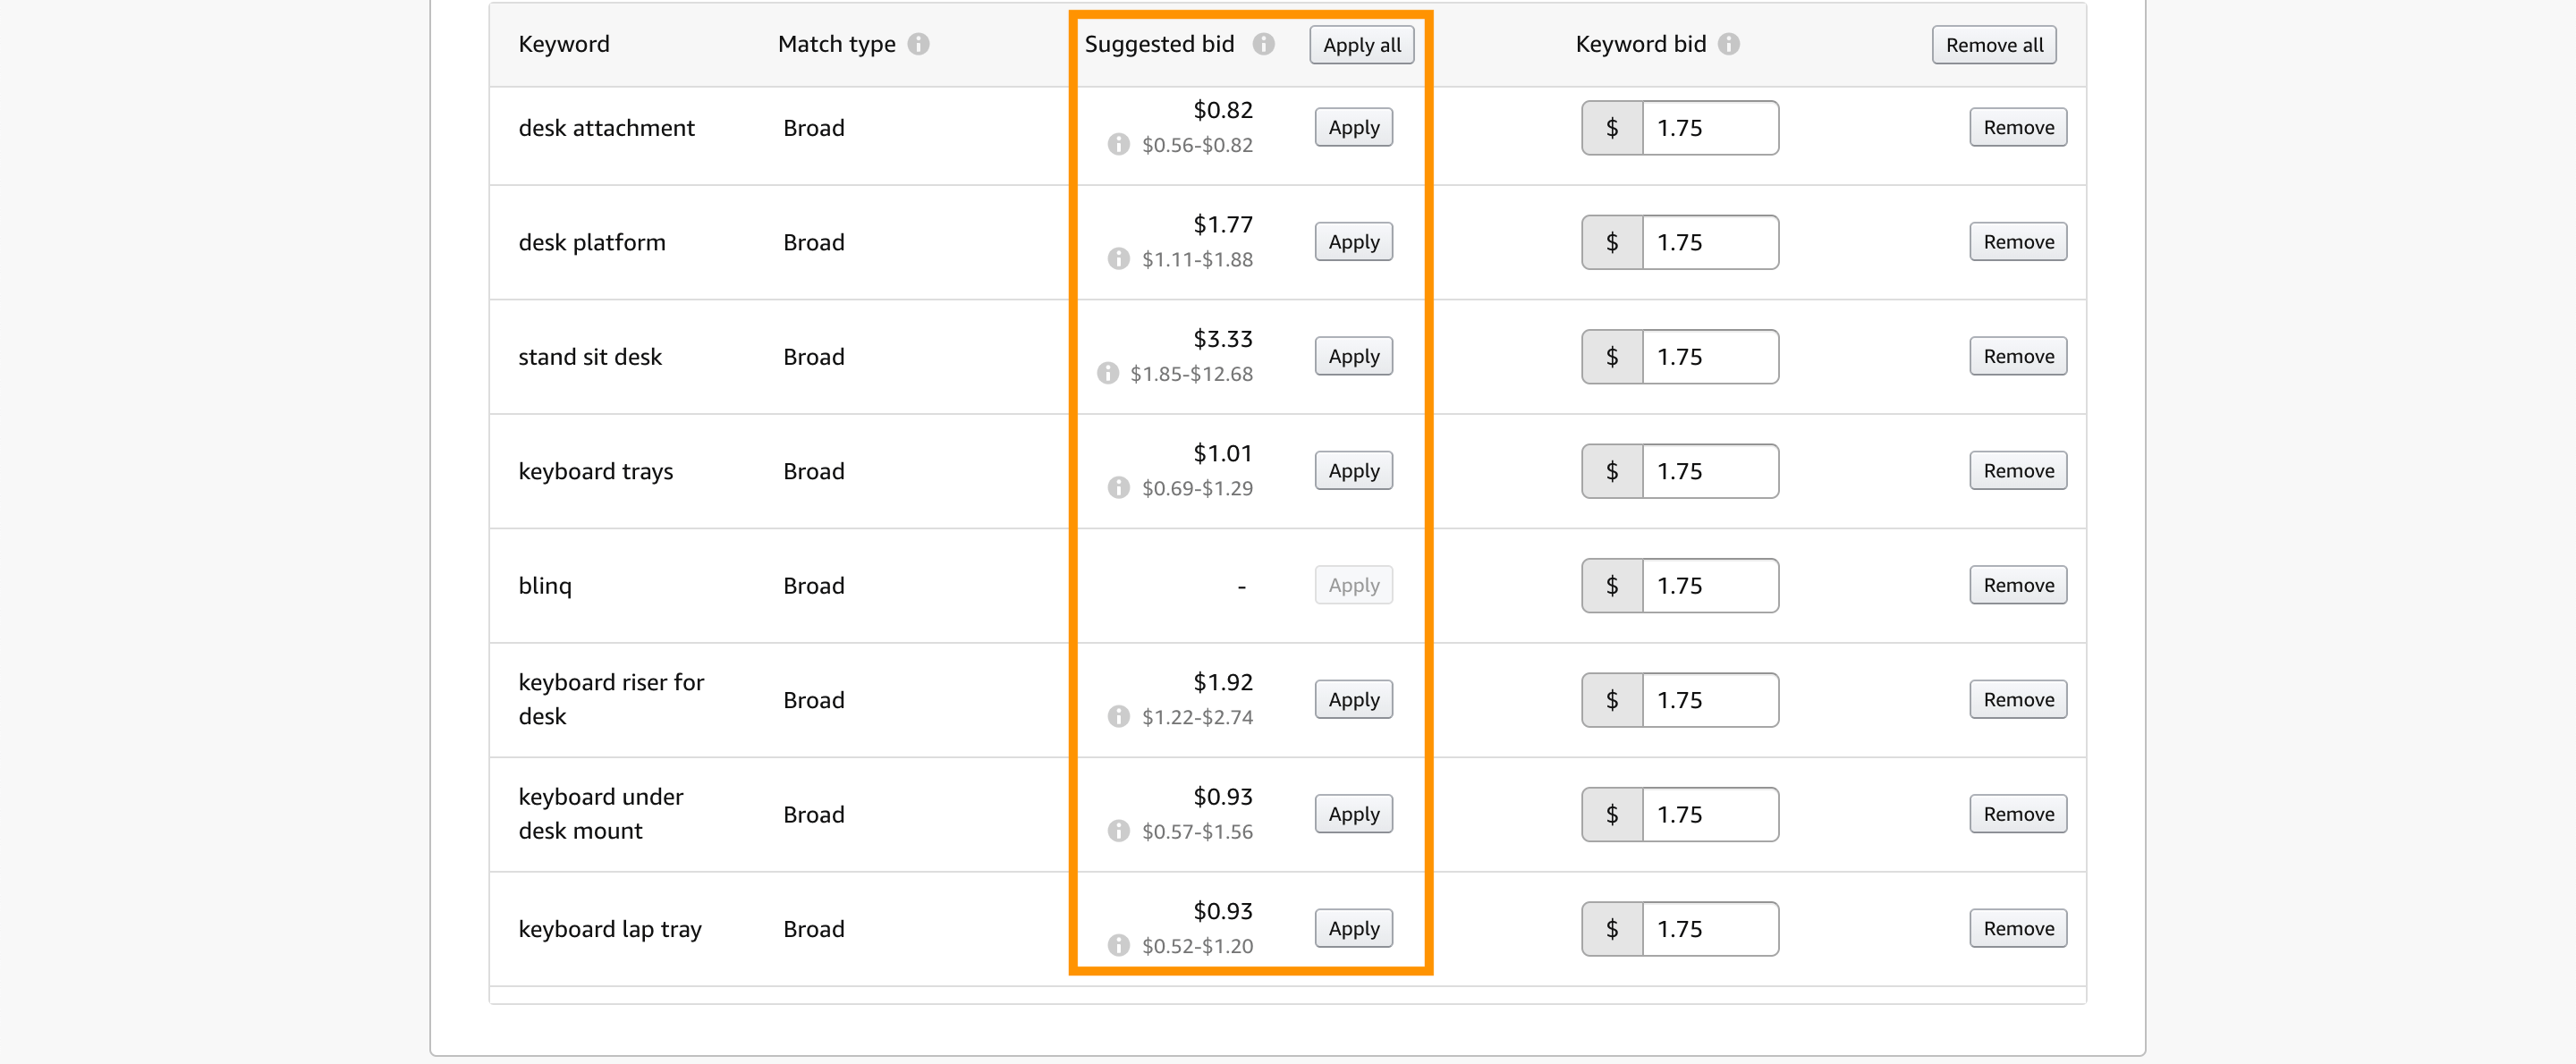Apply suggested bid for keyboard under desk mount
This screenshot has width=2576, height=1064.
point(1353,815)
